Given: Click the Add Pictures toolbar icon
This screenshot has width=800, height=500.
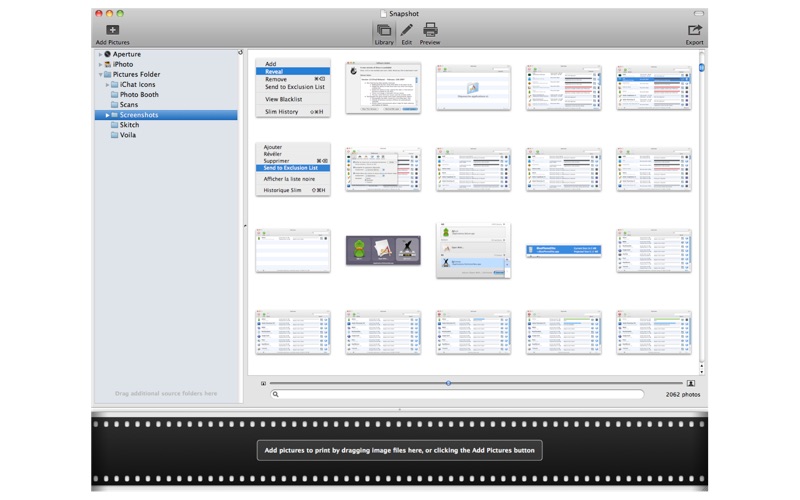Looking at the screenshot, I should 112,30.
